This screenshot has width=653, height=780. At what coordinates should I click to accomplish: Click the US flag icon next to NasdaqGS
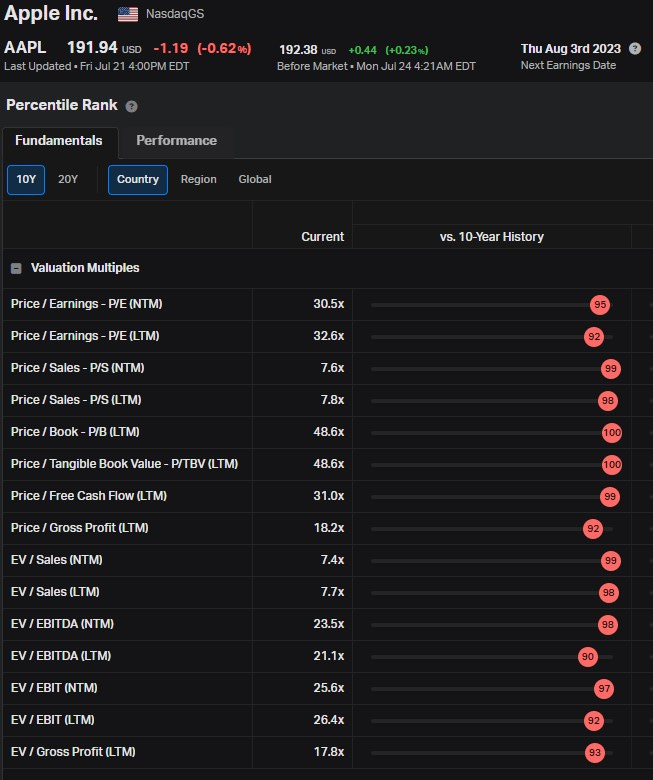point(128,14)
